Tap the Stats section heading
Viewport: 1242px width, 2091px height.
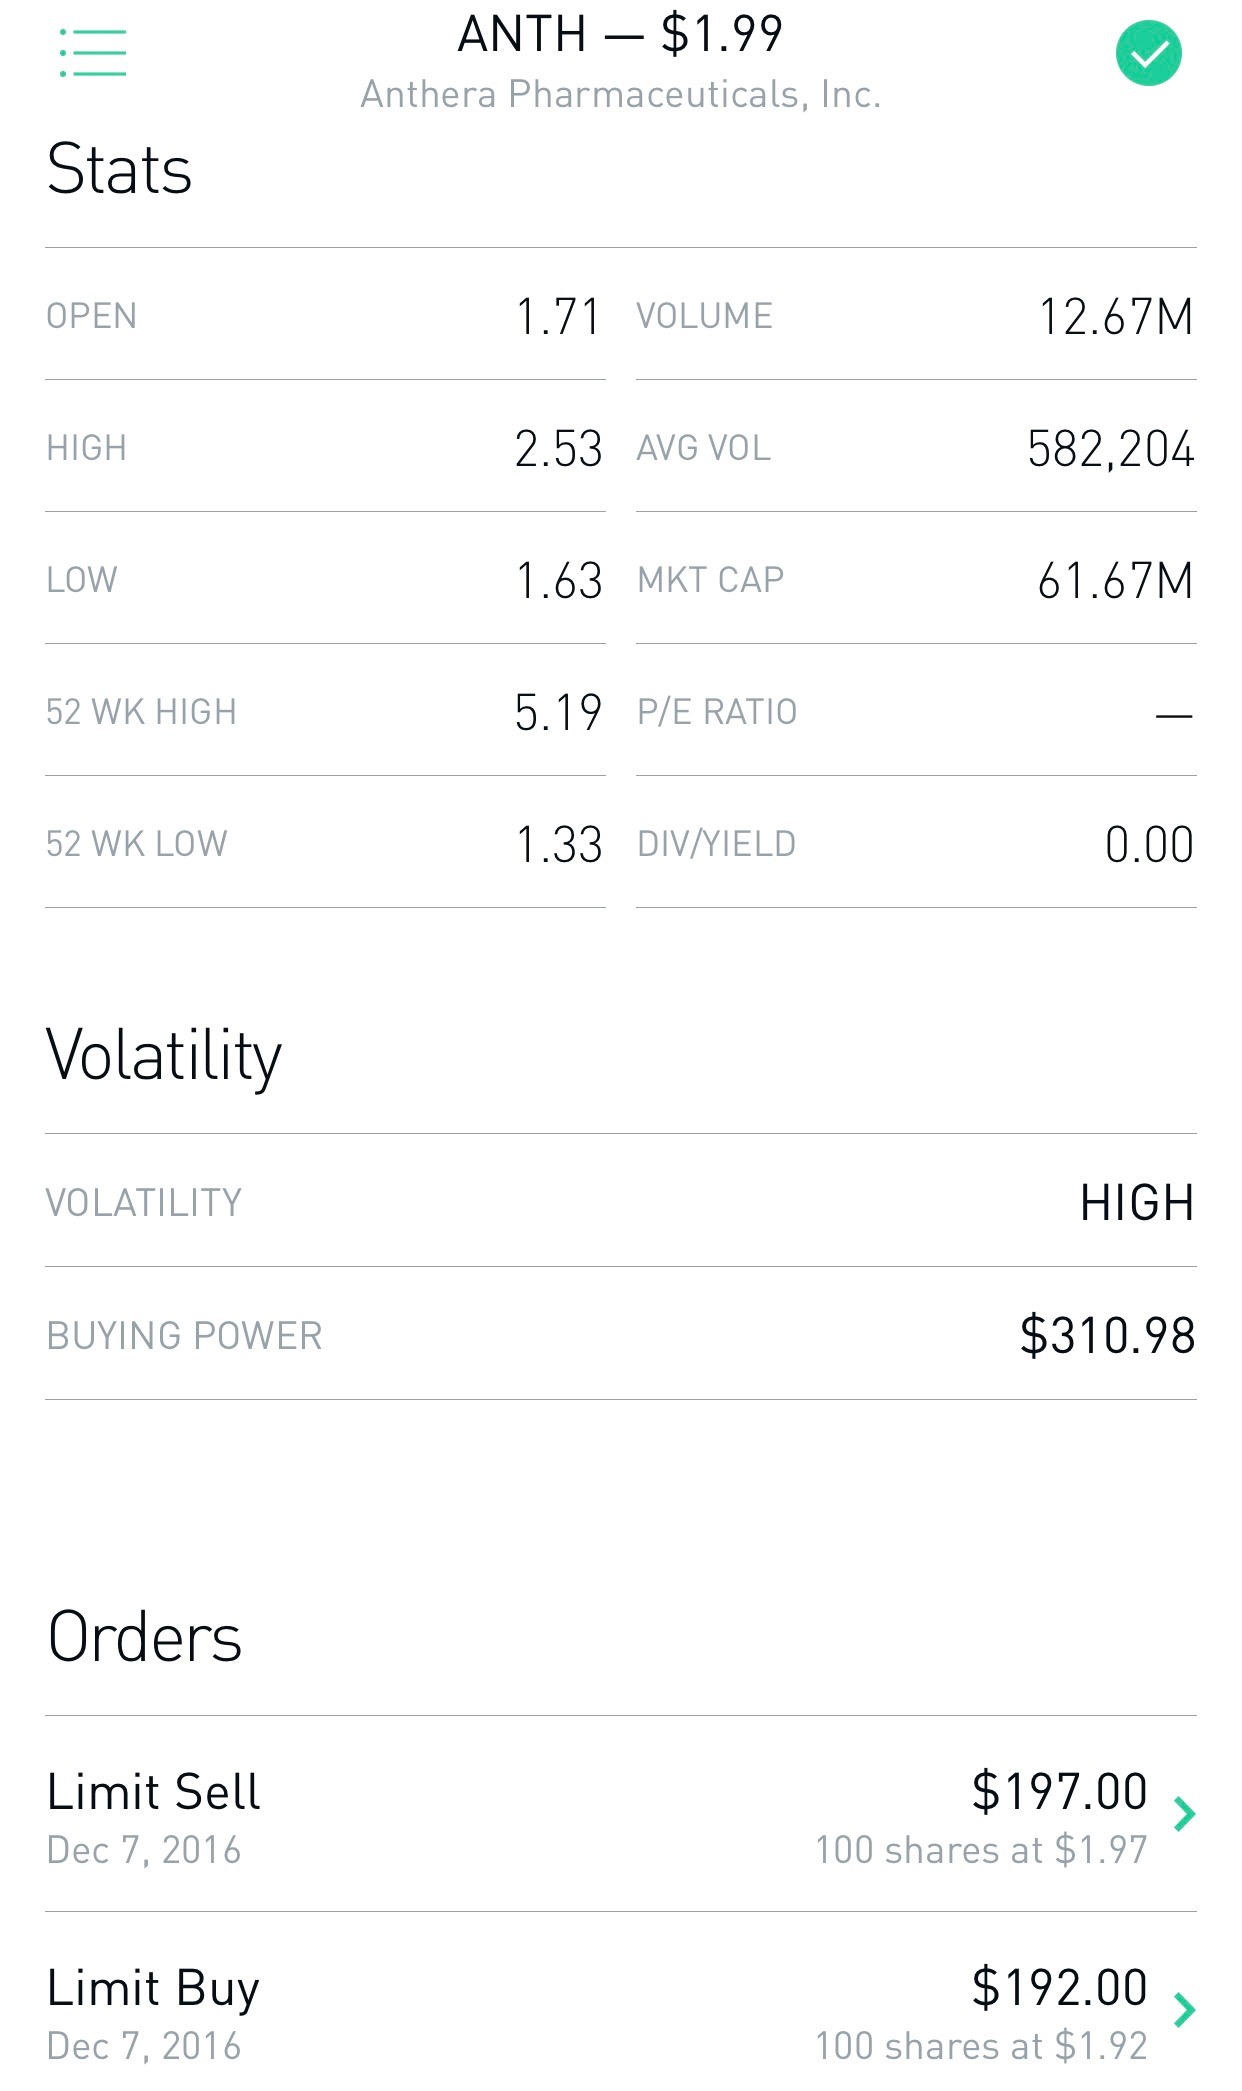coord(120,169)
